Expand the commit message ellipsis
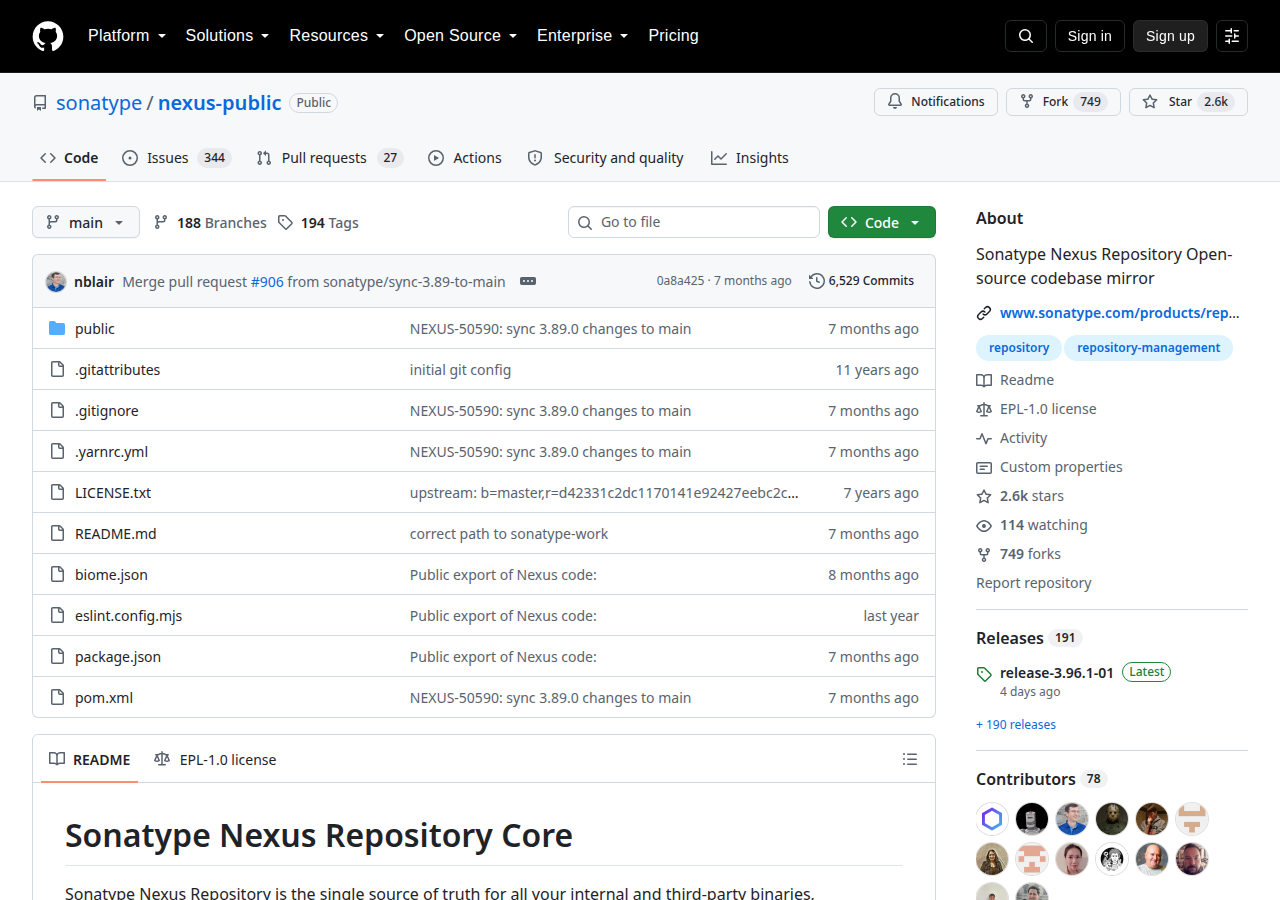1280x900 pixels. (528, 281)
